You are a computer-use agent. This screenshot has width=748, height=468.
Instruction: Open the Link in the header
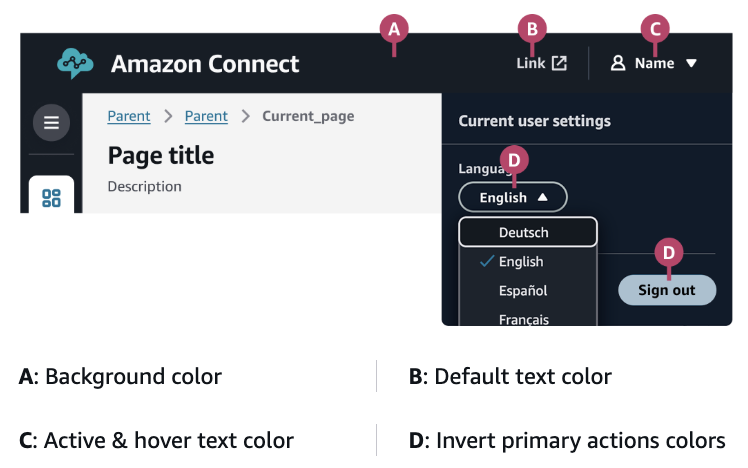pyautogui.click(x=531, y=63)
